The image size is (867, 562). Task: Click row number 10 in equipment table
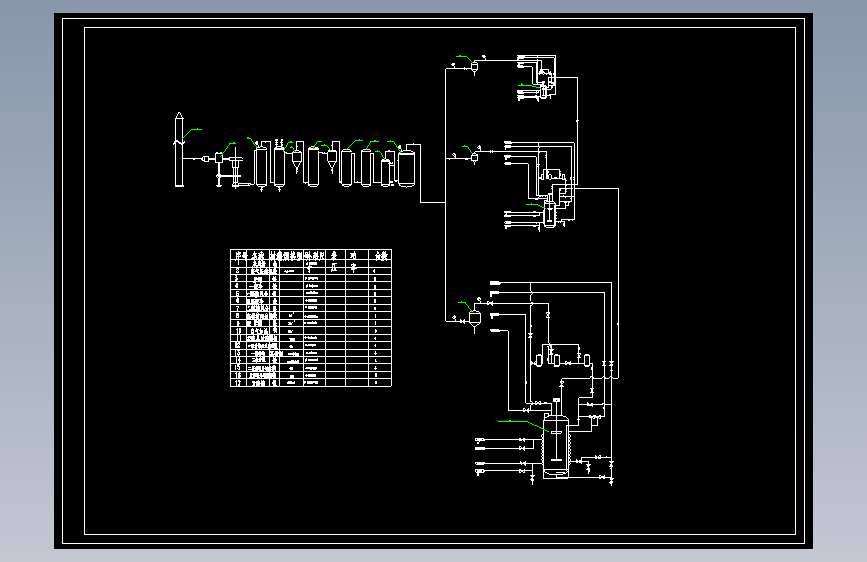click(x=239, y=331)
